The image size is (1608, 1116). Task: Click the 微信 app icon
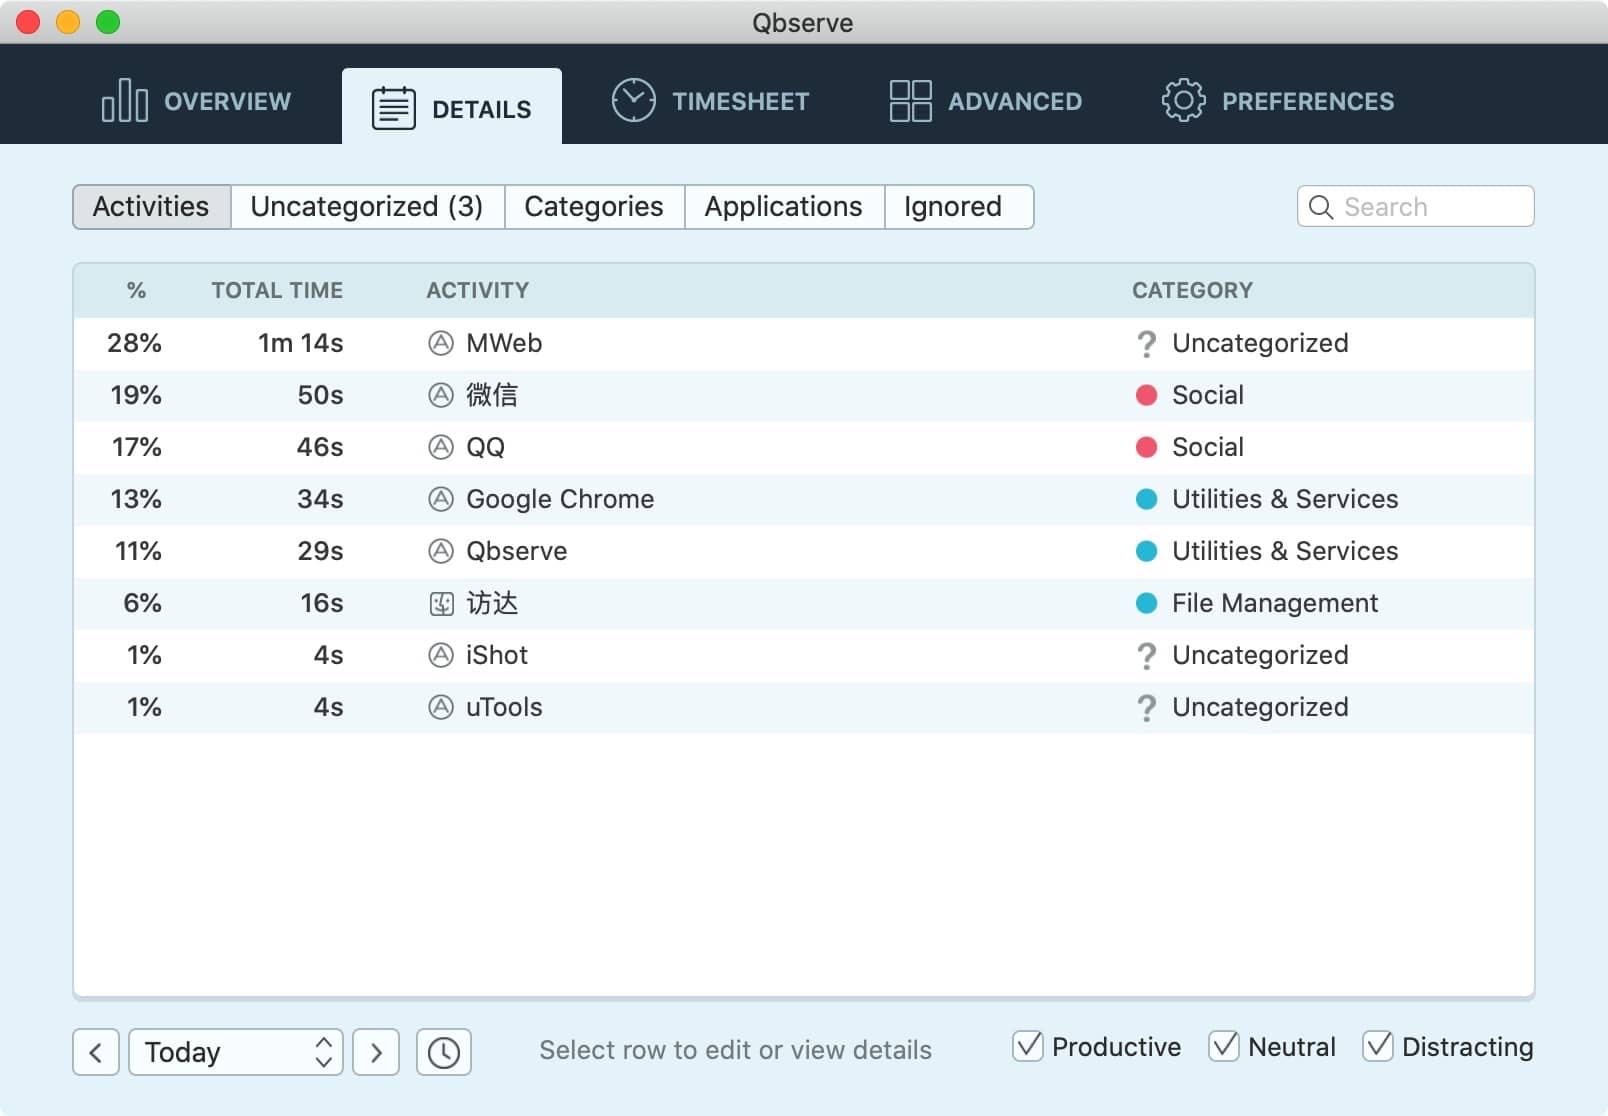coord(441,395)
